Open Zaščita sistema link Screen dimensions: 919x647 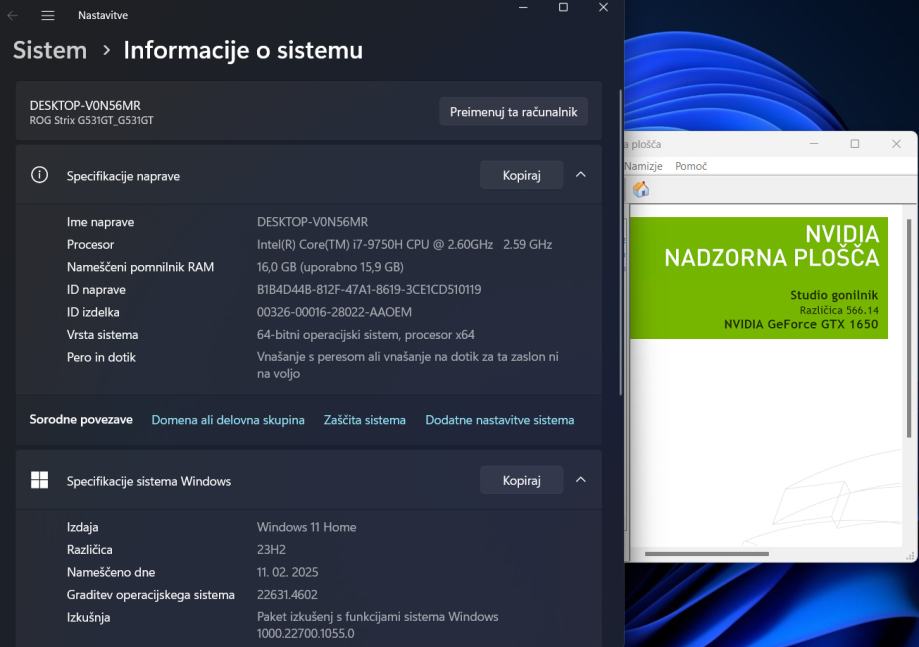(365, 420)
